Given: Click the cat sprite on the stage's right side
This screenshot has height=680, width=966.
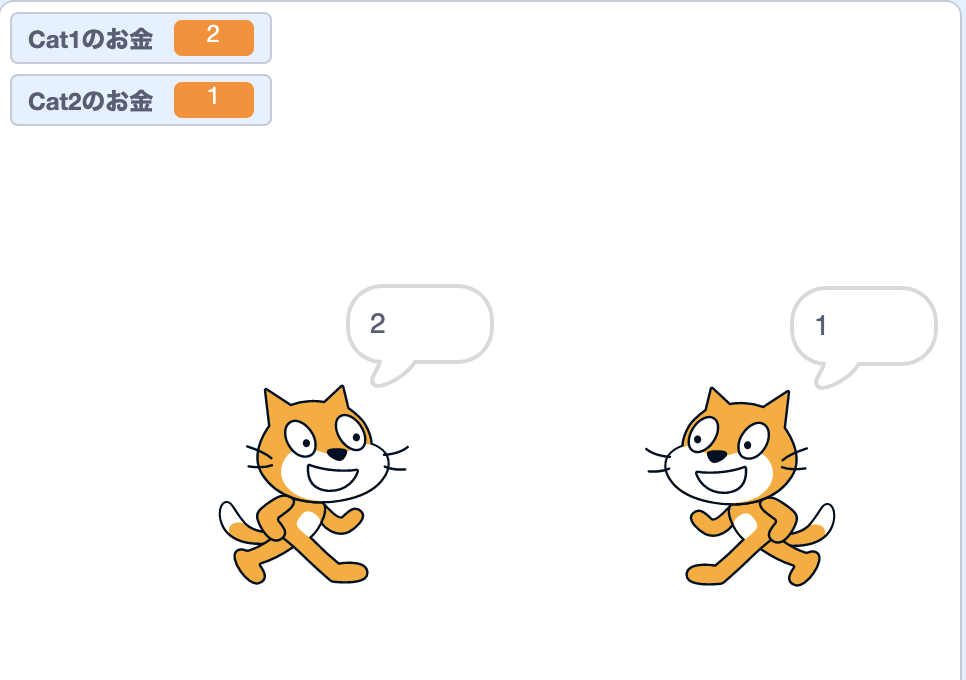Looking at the screenshot, I should pyautogui.click(x=741, y=487).
